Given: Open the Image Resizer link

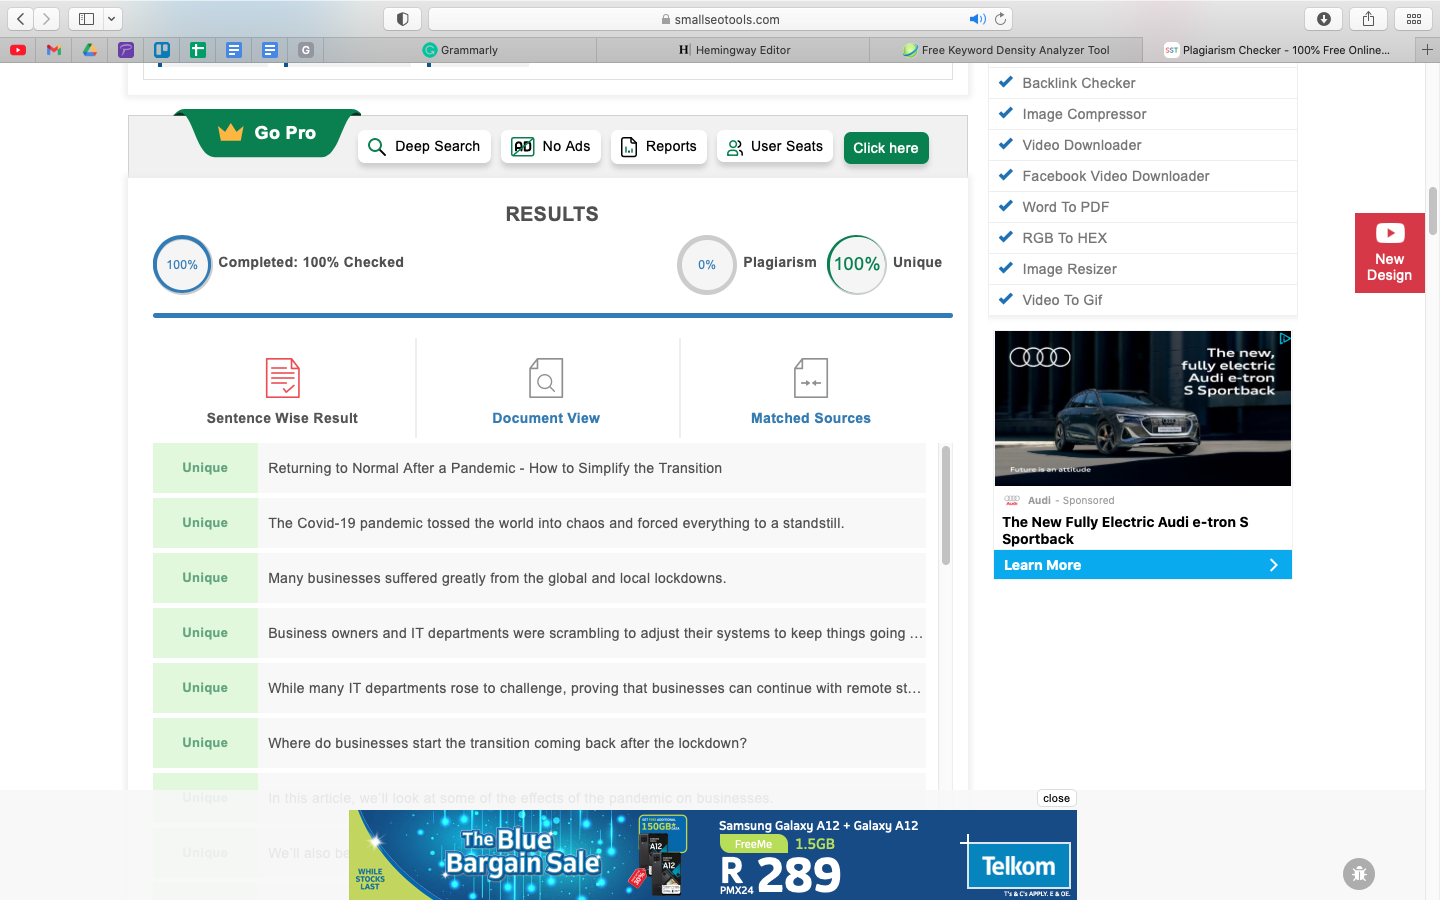Looking at the screenshot, I should [x=1069, y=269].
